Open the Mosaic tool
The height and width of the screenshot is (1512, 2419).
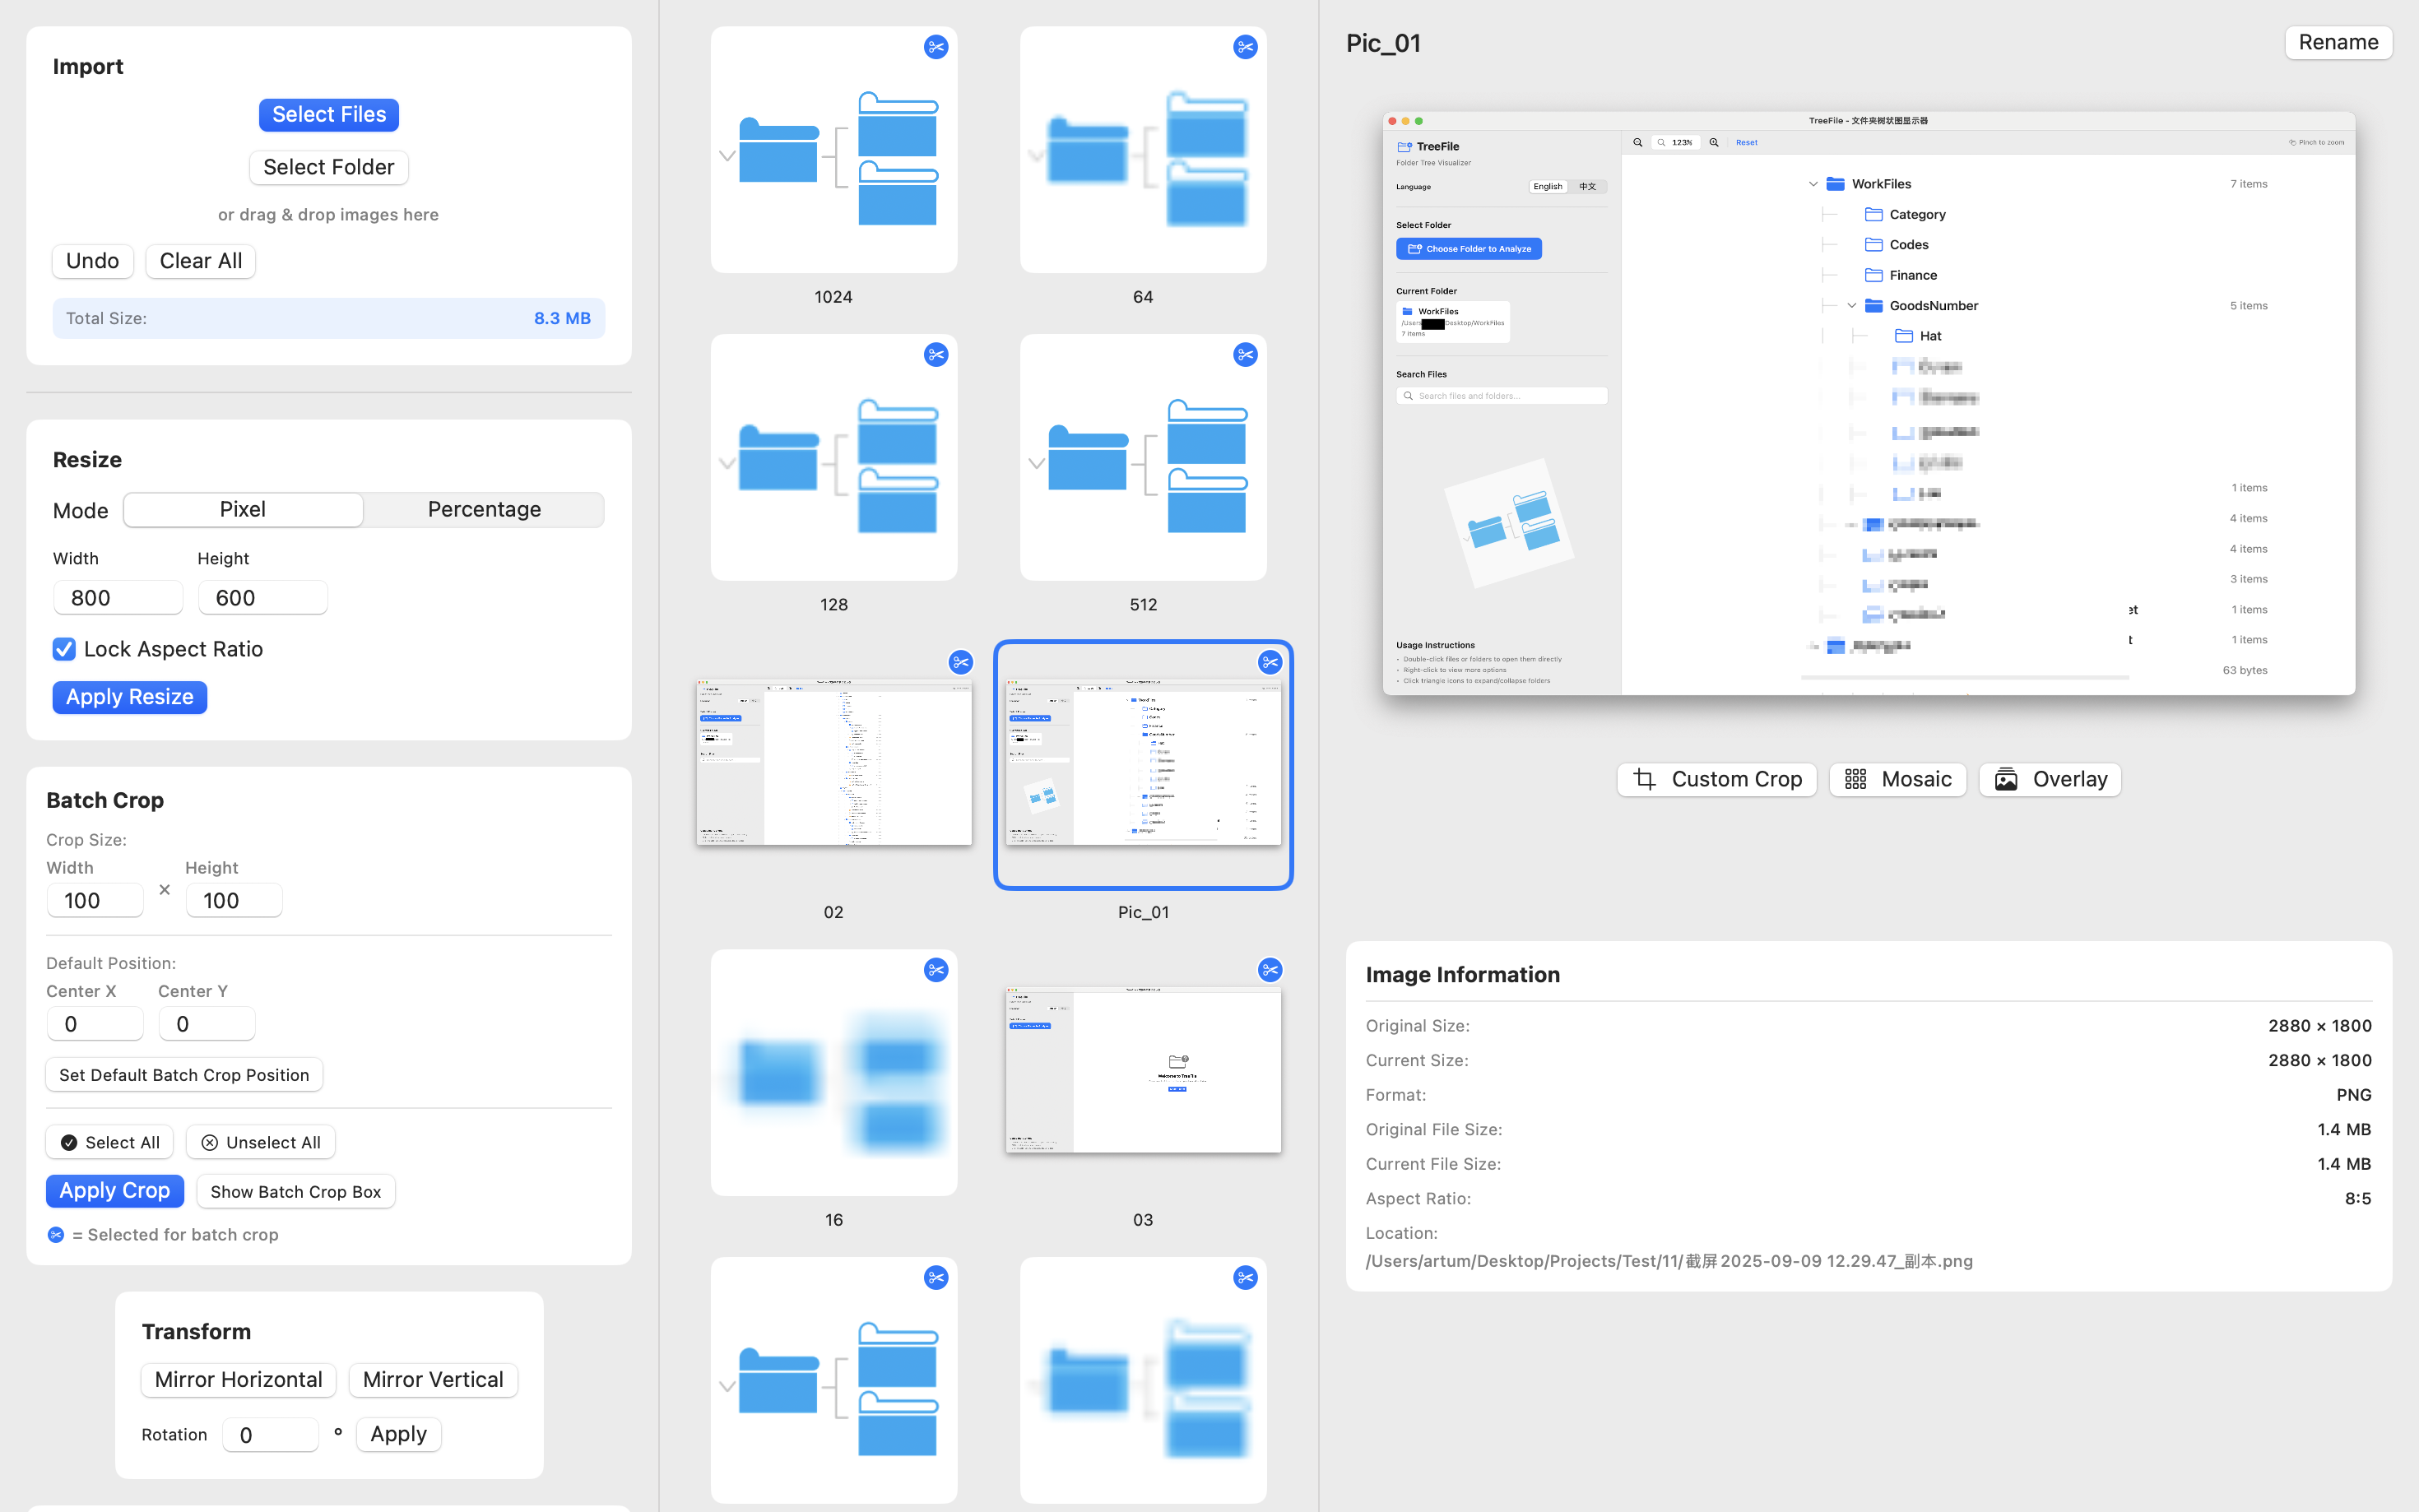(1897, 779)
